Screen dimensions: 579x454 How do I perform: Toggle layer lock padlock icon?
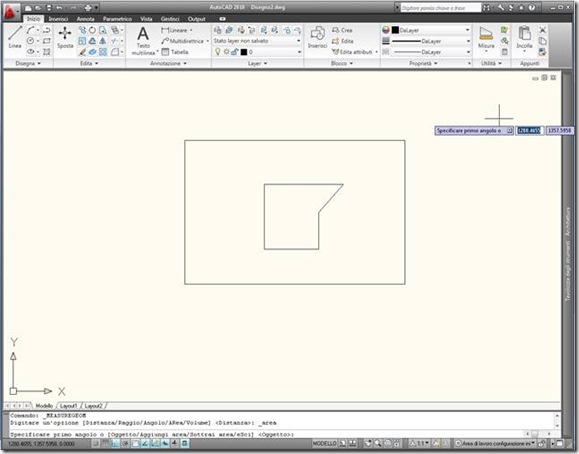234,52
